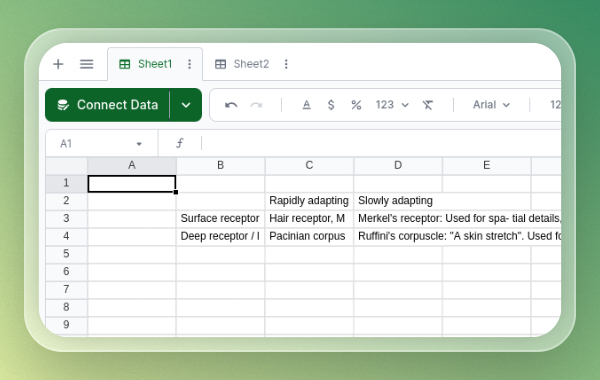Open the Arial font dropdown
The height and width of the screenshot is (380, 600).
491,105
